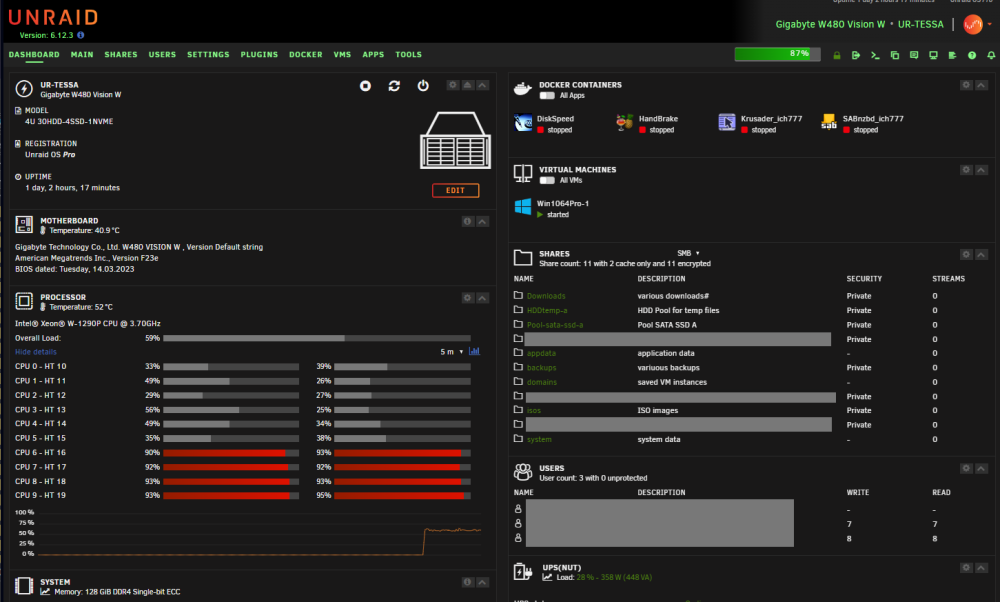This screenshot has height=602, width=1000.
Task: Toggle the Docker All Apps switch
Action: pyautogui.click(x=547, y=96)
